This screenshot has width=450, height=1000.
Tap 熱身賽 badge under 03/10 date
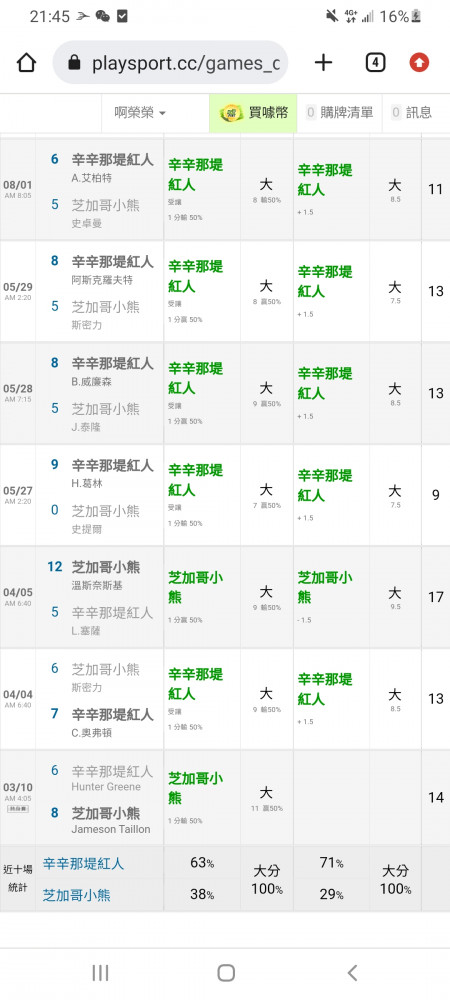(18, 809)
